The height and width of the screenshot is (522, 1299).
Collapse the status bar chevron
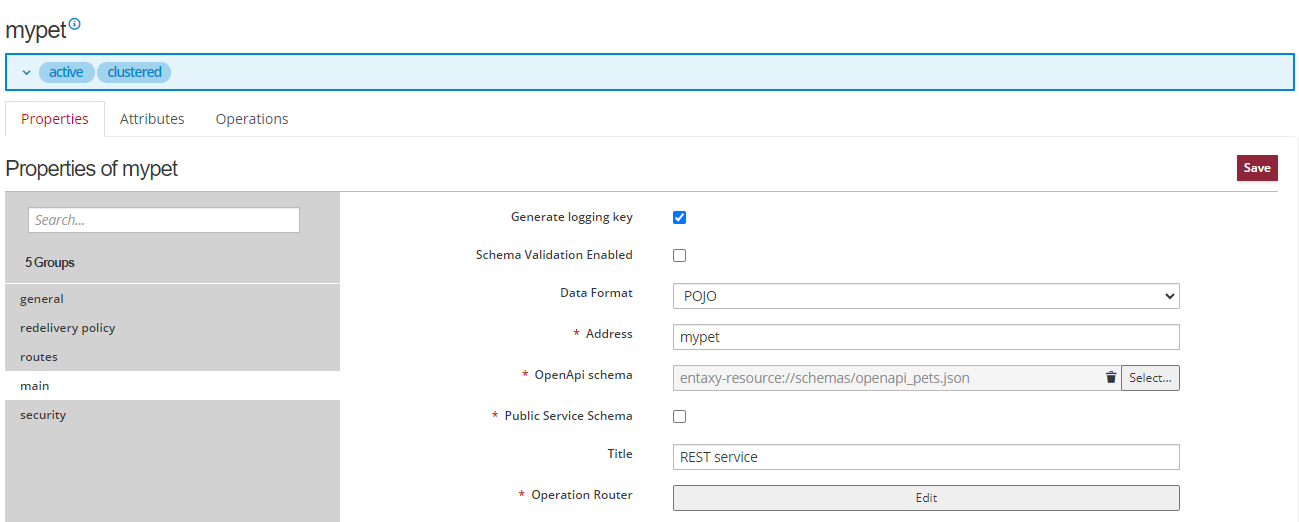point(26,73)
